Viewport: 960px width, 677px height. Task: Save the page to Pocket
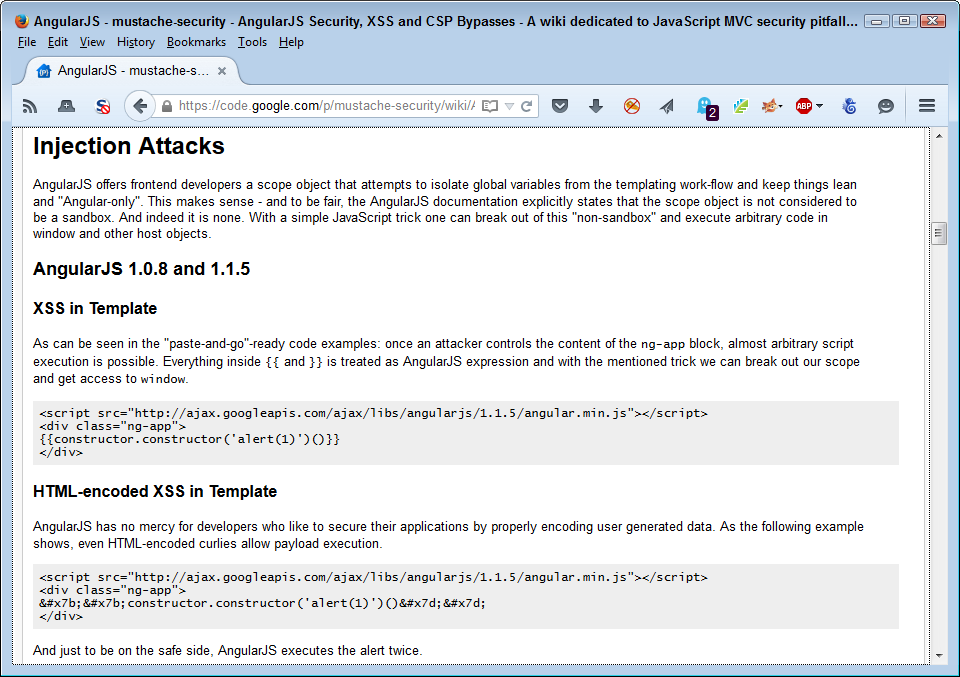pyautogui.click(x=560, y=105)
